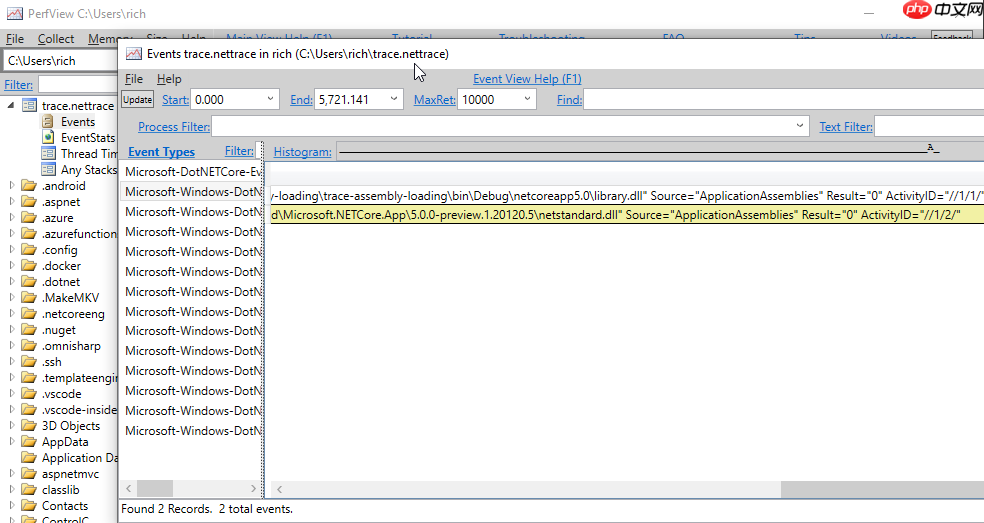Open the File menu in PerfView main window
Image resolution: width=984 pixels, height=523 pixels.
point(14,39)
